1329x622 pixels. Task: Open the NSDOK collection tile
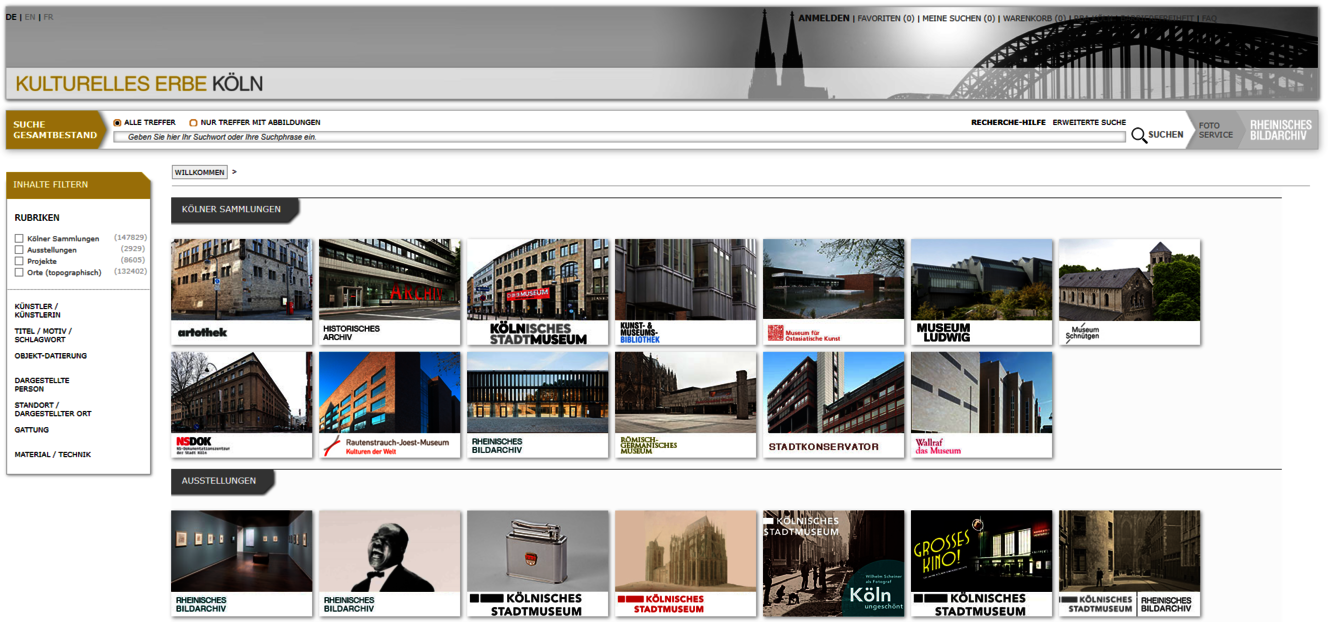pos(242,405)
